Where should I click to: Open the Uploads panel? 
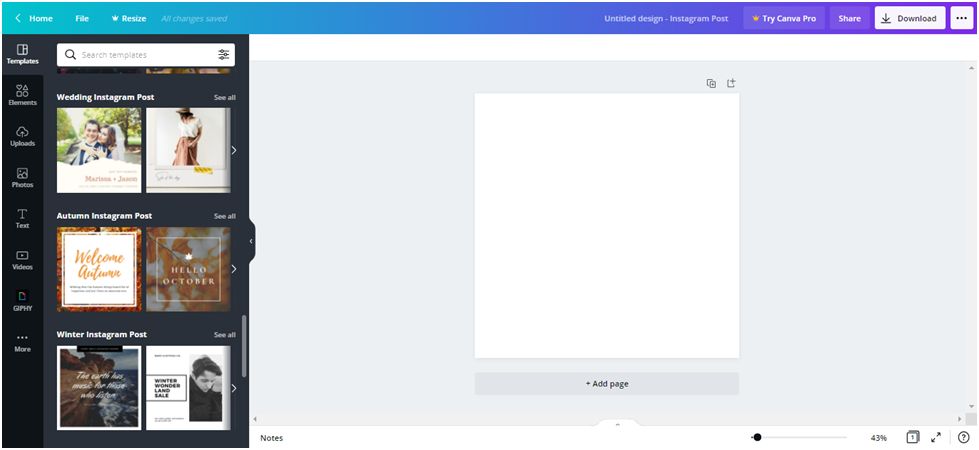pos(22,136)
